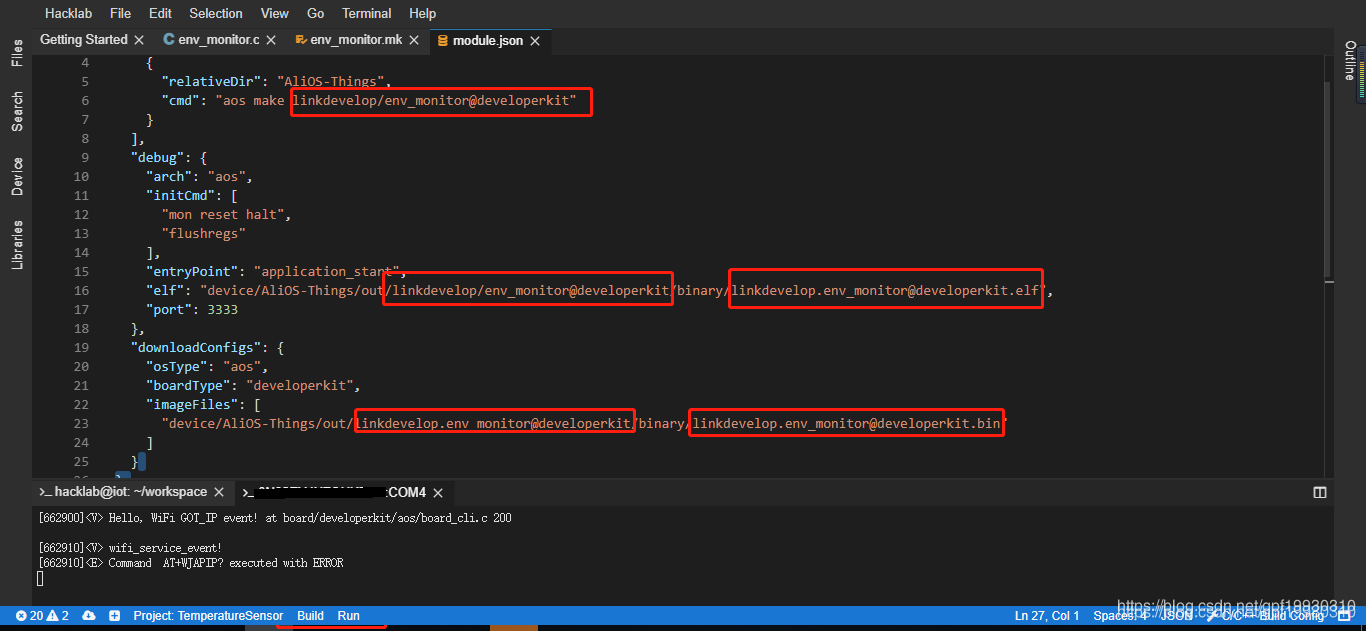Close the module.json tab

535,41
